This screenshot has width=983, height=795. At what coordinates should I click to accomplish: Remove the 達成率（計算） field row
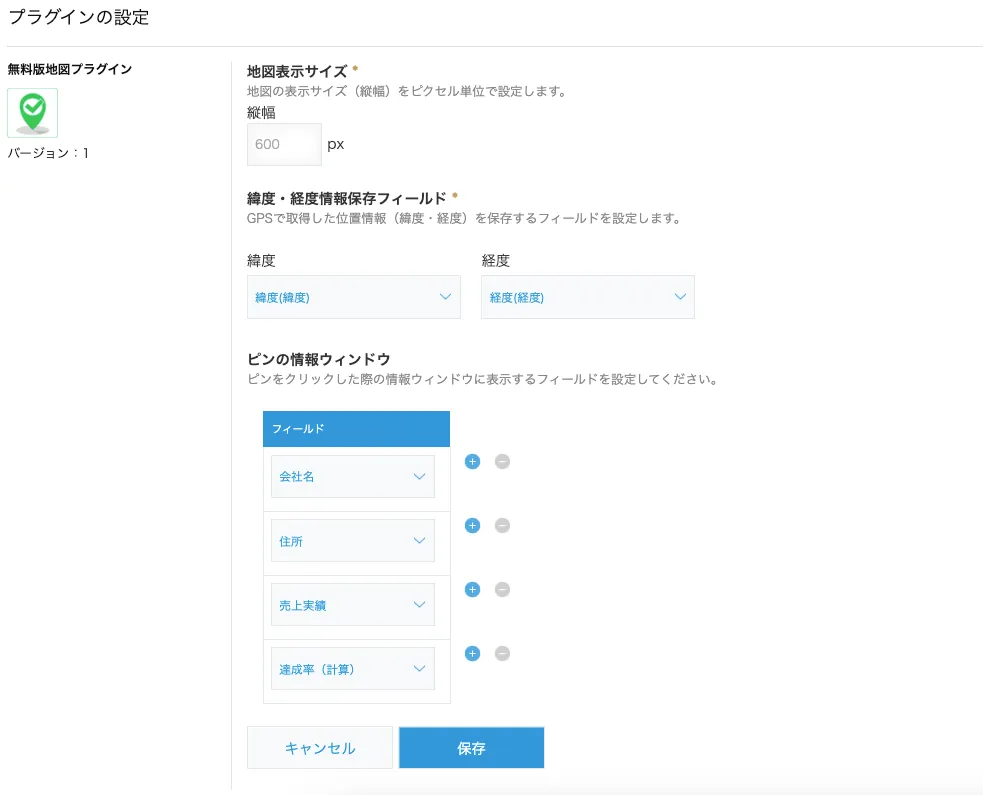[x=502, y=654]
